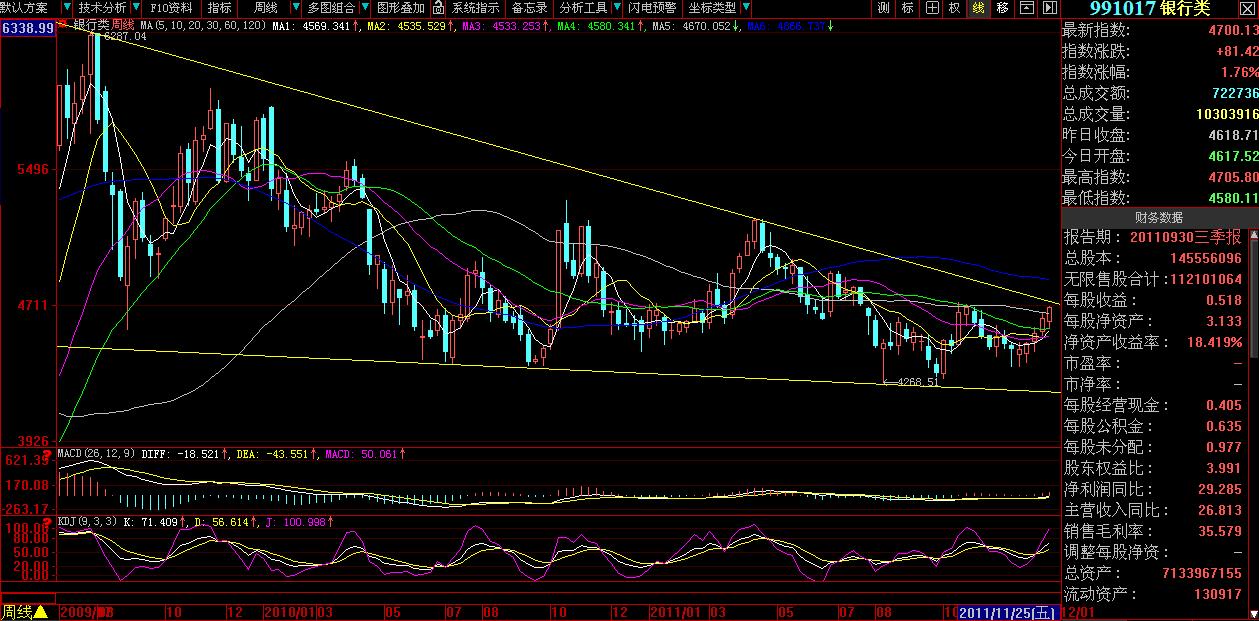Screen dimensions: 1259x621
Task: Click the 权 ex-rights adjustment icon
Action: [x=954, y=8]
